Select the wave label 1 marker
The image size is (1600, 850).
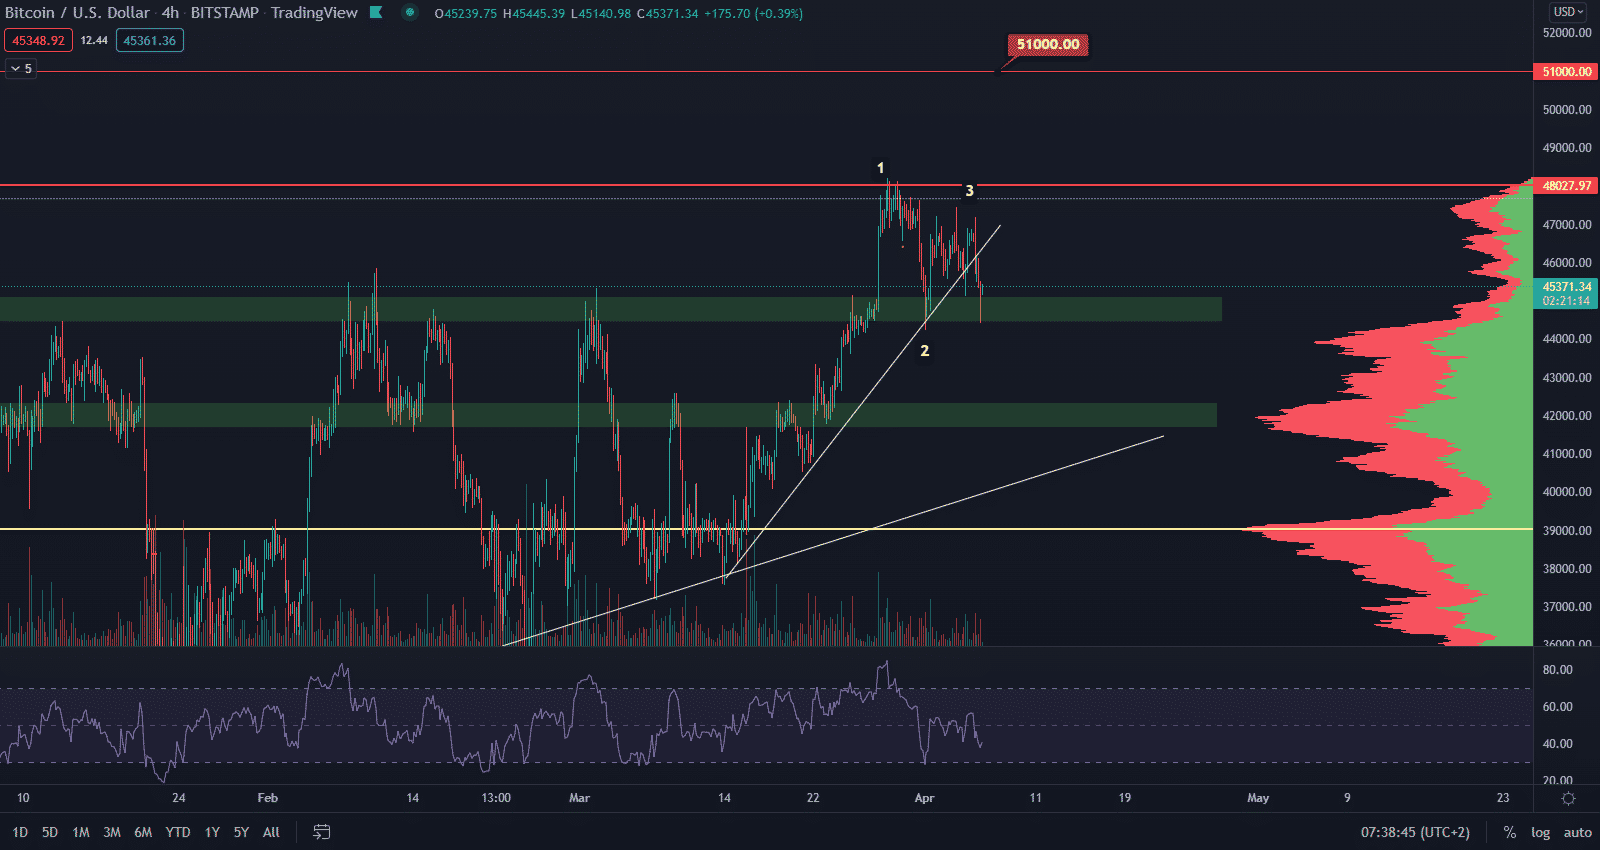(880, 168)
